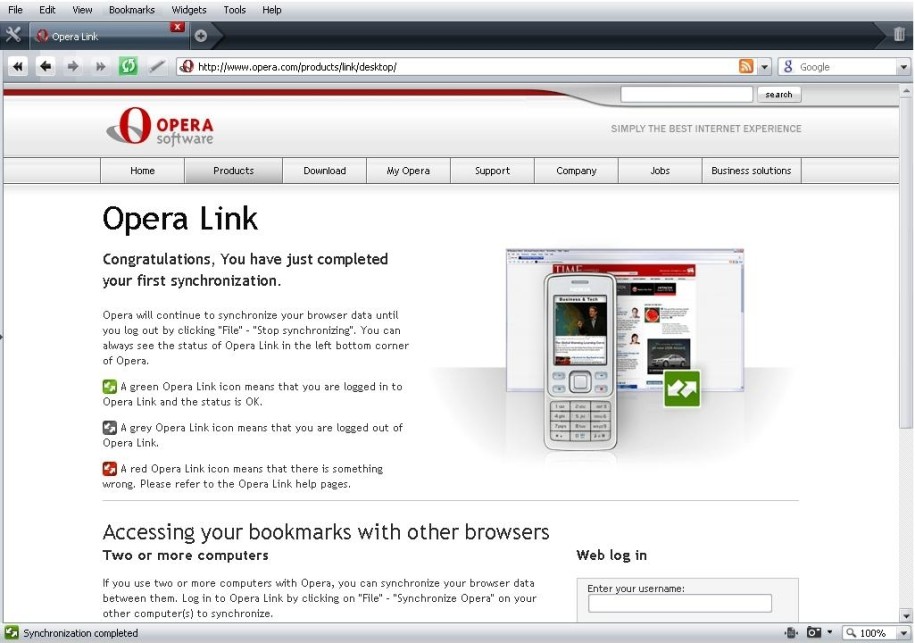Click the wand icon in the toolbar
The image size is (915, 643).
coord(156,67)
